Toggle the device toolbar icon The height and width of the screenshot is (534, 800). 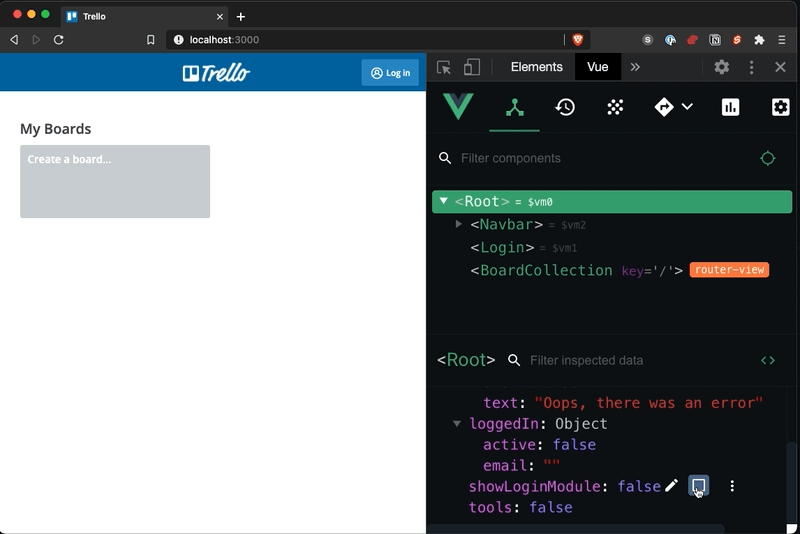coord(472,67)
